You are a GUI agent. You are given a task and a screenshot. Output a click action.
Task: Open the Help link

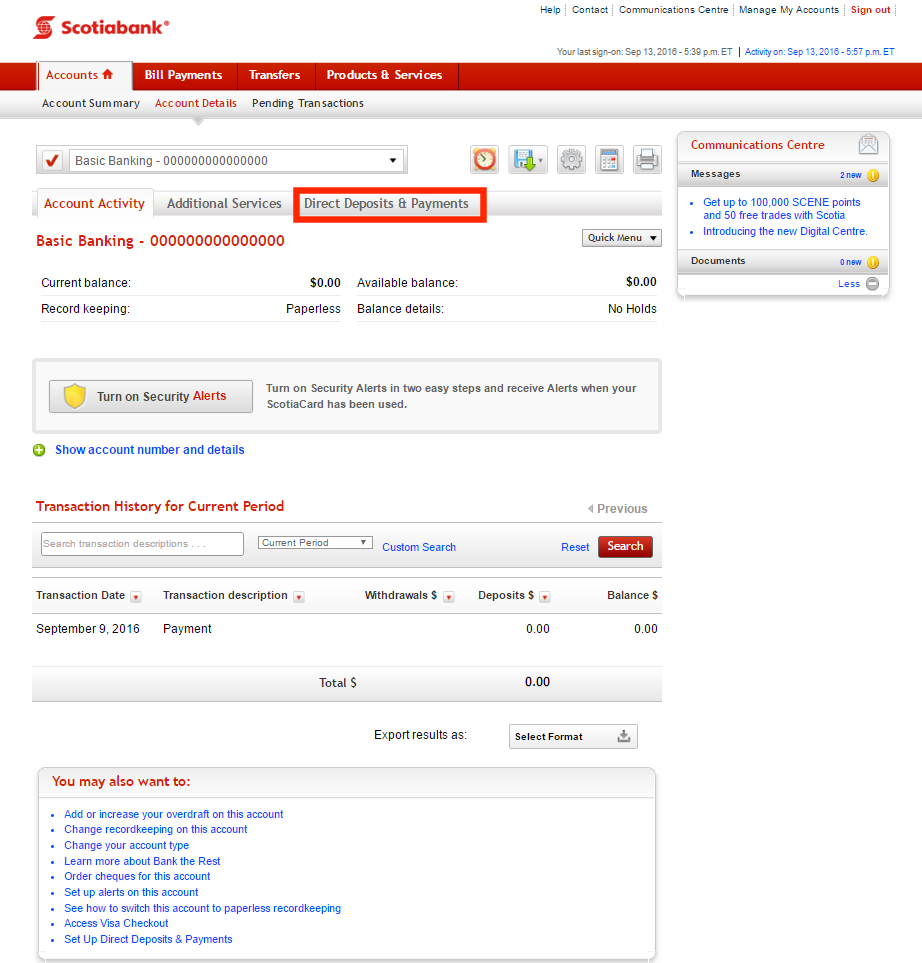[550, 10]
